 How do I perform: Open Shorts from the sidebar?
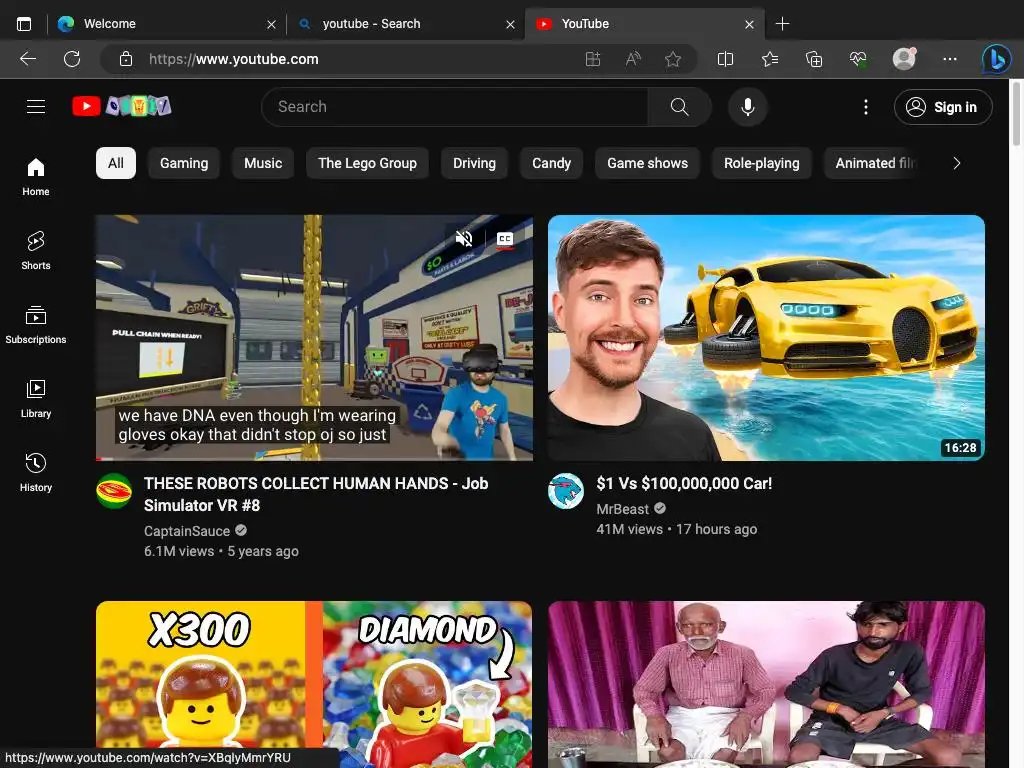click(x=36, y=251)
